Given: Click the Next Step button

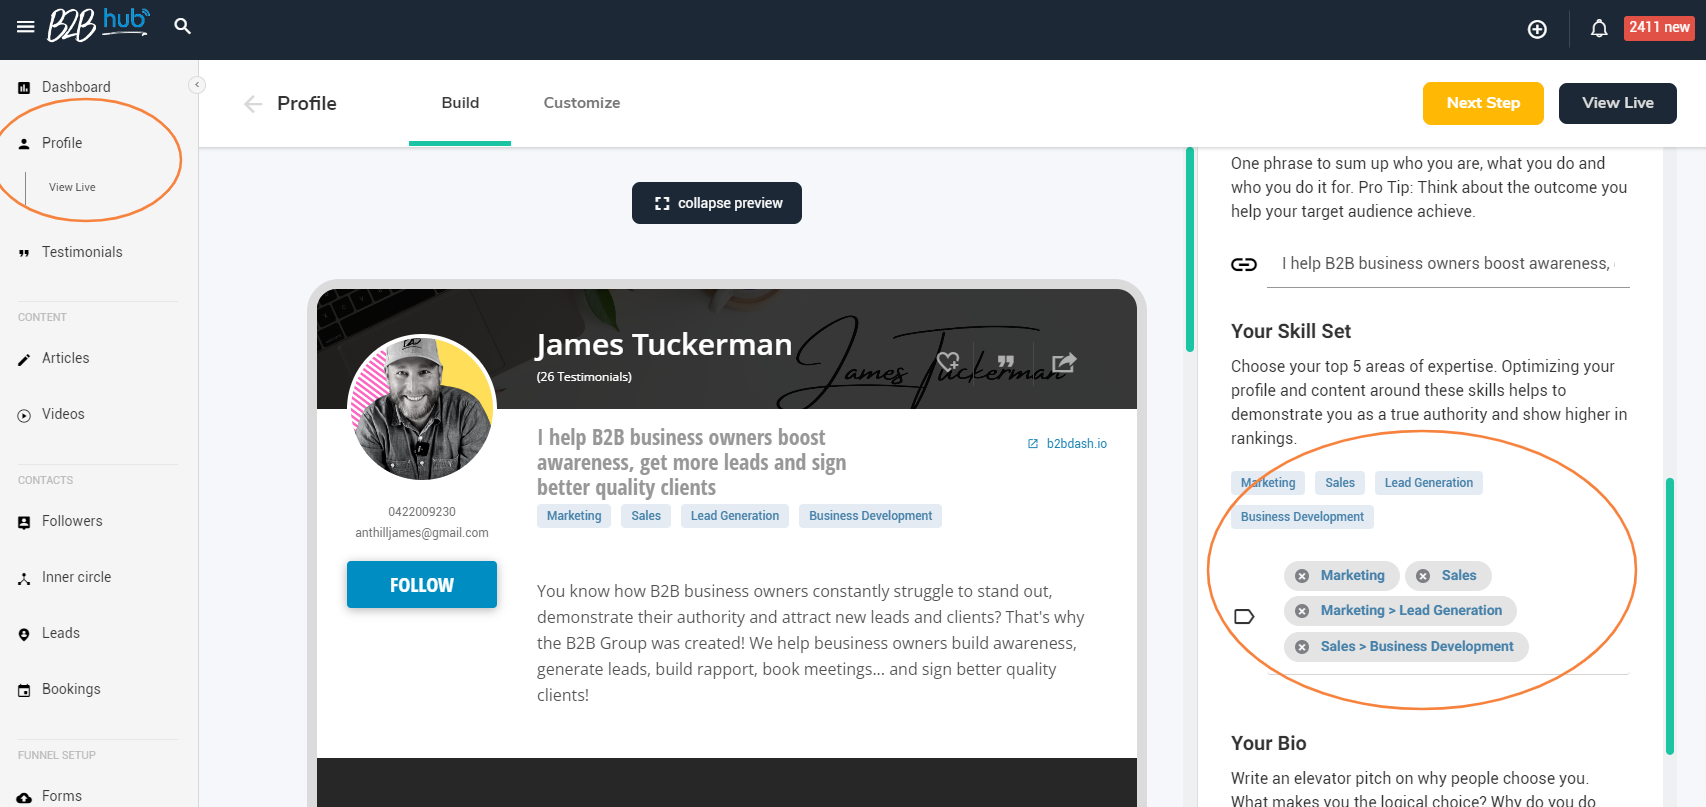Looking at the screenshot, I should point(1483,103).
